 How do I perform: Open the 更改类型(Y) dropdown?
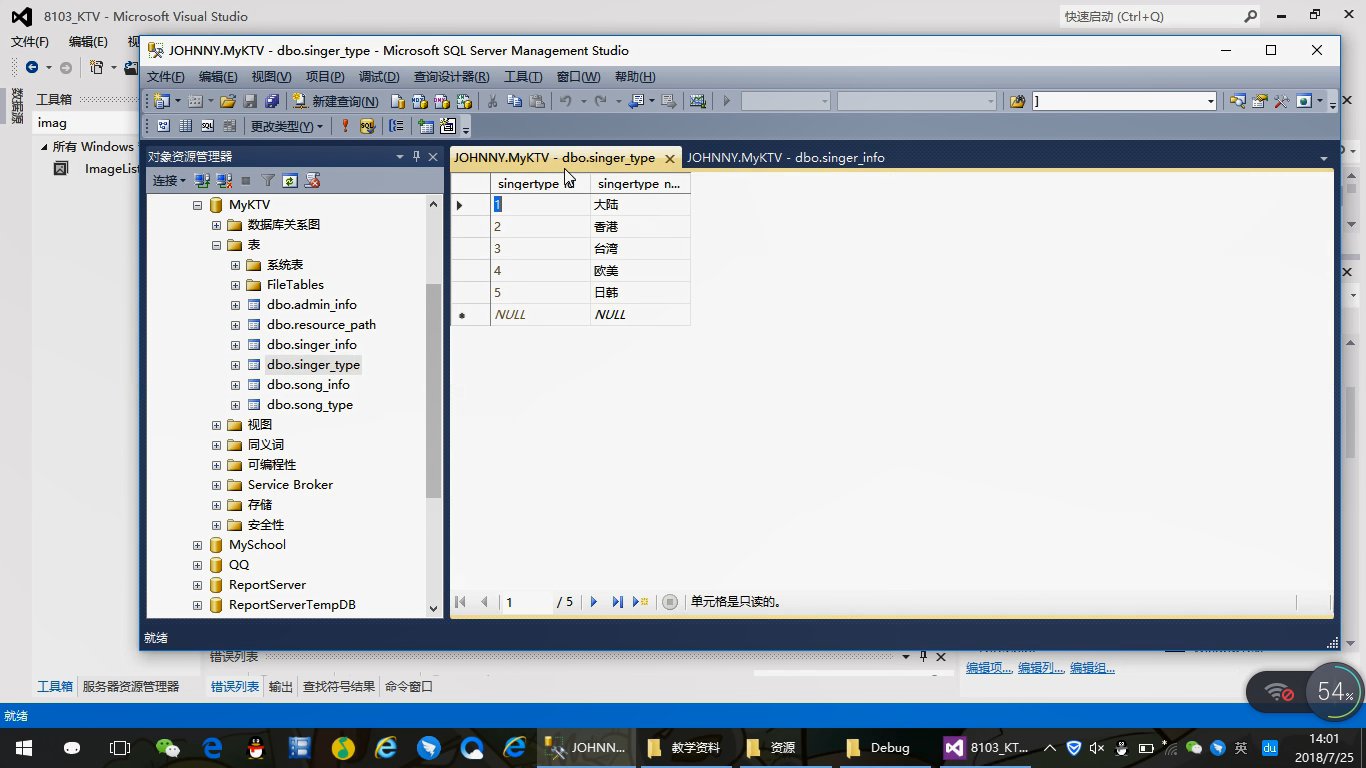pos(287,126)
